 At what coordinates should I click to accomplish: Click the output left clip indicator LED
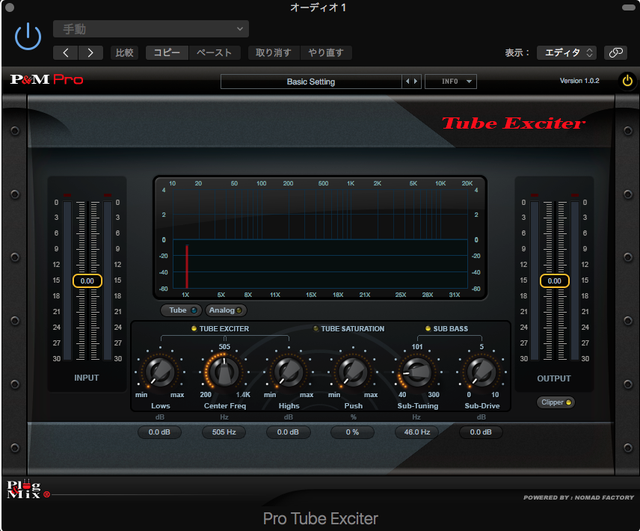[x=535, y=195]
